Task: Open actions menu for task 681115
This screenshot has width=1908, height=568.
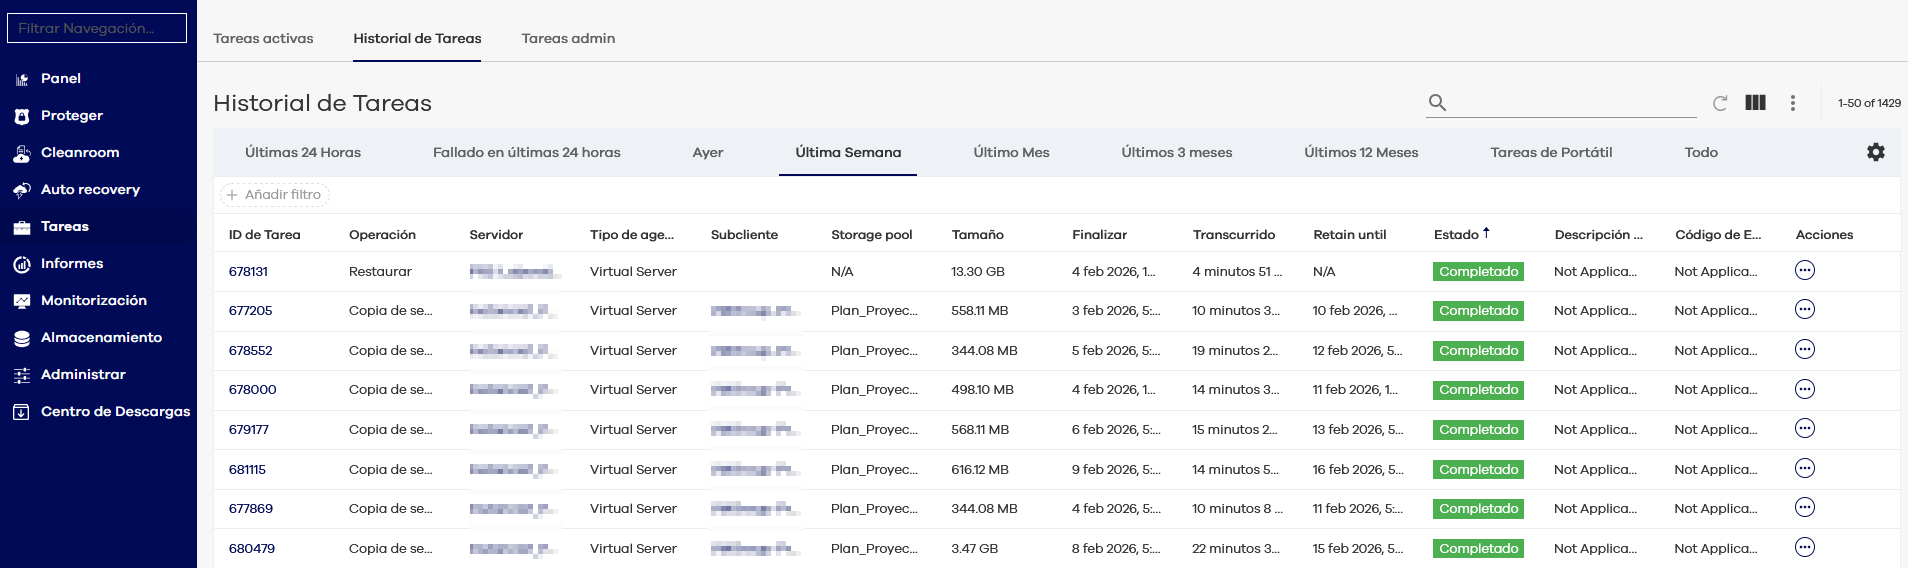Action: (1805, 468)
